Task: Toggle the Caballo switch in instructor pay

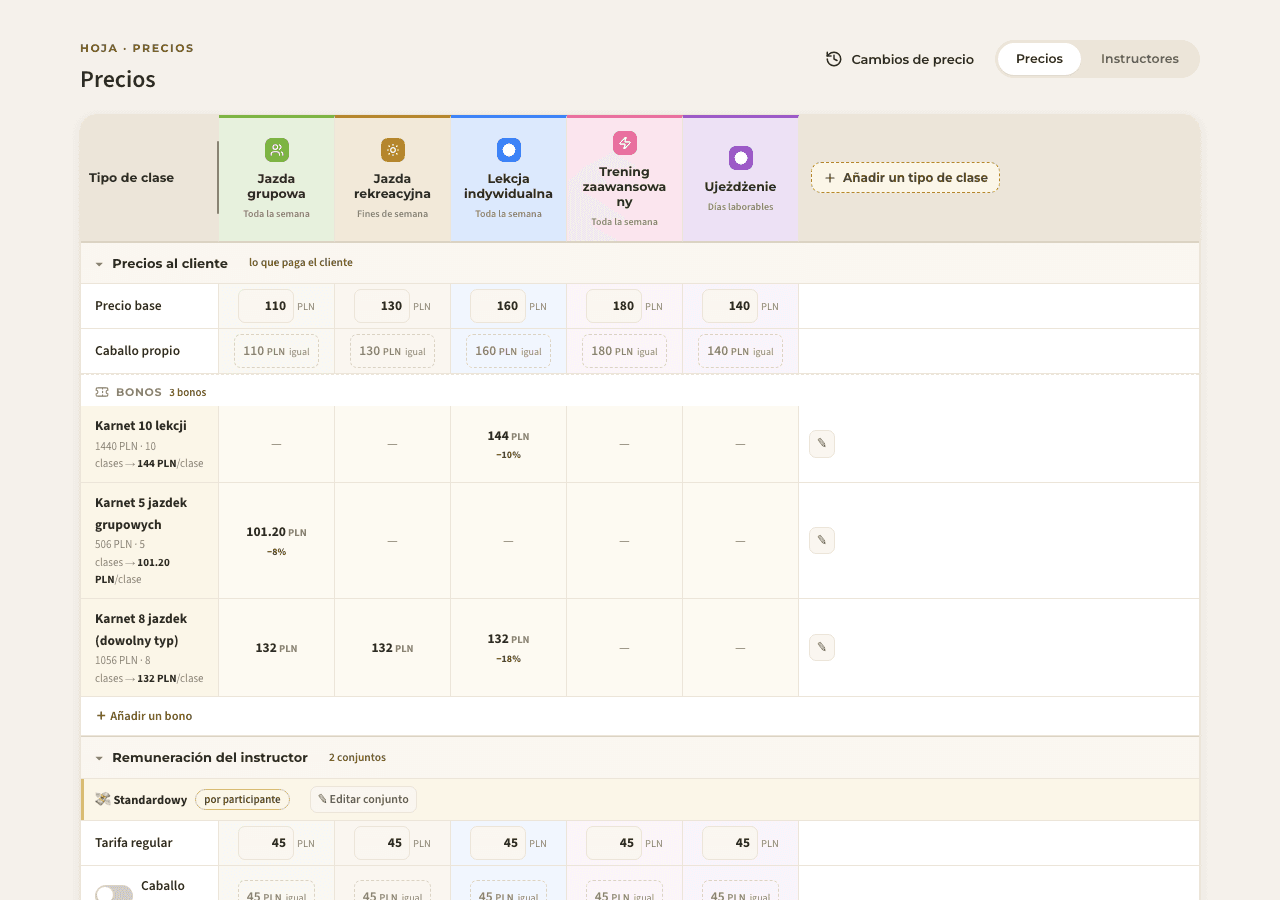Action: pos(114,894)
